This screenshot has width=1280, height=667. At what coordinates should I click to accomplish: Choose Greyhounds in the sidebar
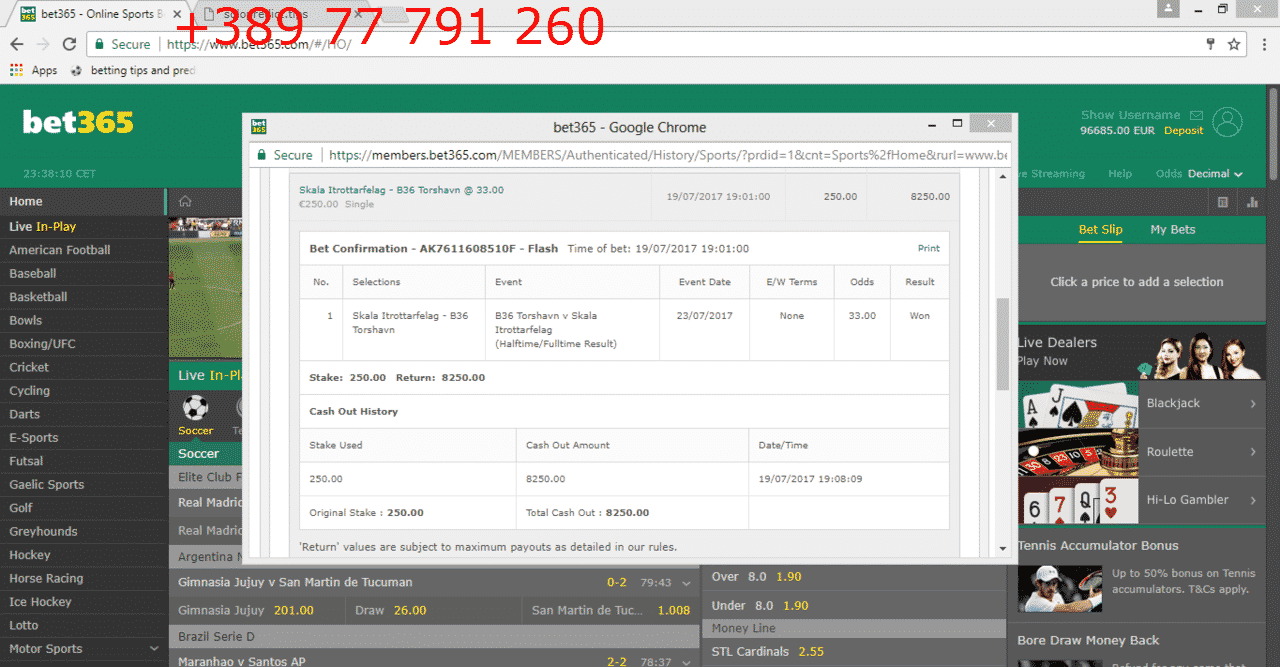(83, 532)
